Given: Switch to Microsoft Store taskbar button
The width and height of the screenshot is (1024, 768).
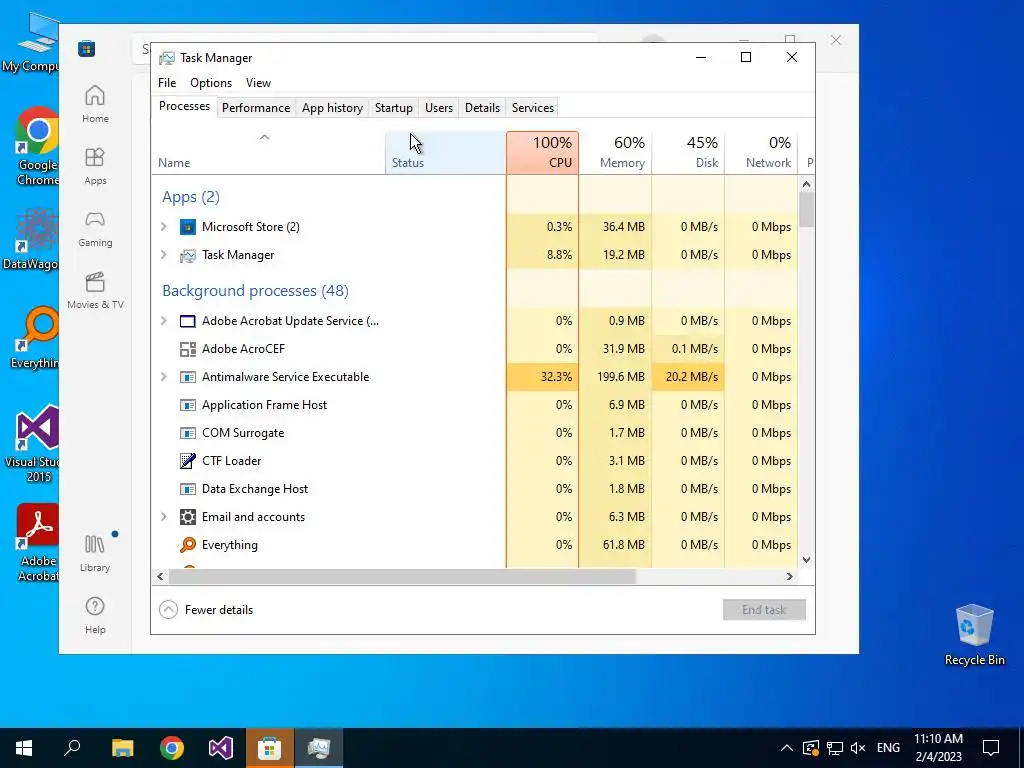Looking at the screenshot, I should [x=270, y=748].
